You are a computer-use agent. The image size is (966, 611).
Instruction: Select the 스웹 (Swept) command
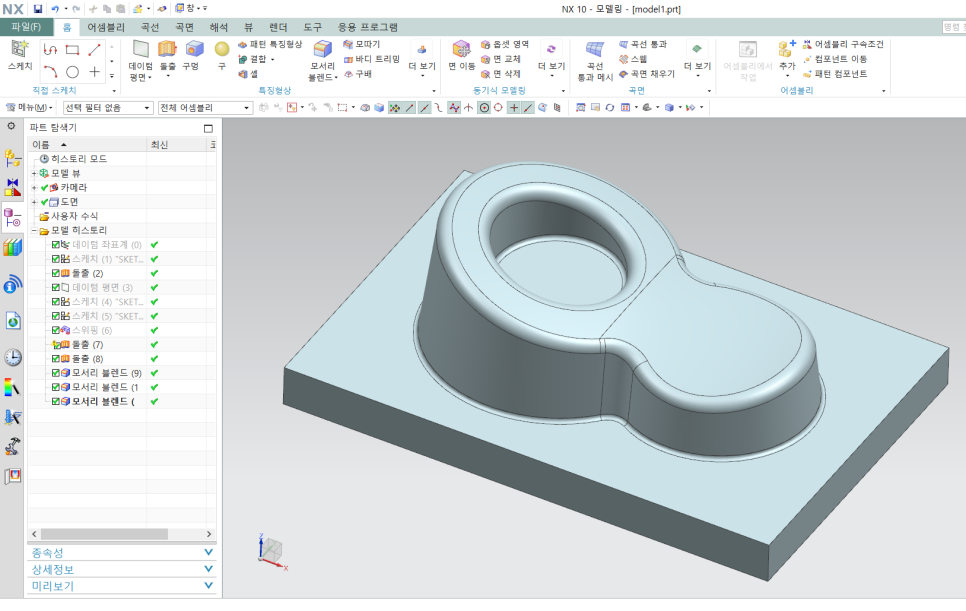pyautogui.click(x=633, y=59)
